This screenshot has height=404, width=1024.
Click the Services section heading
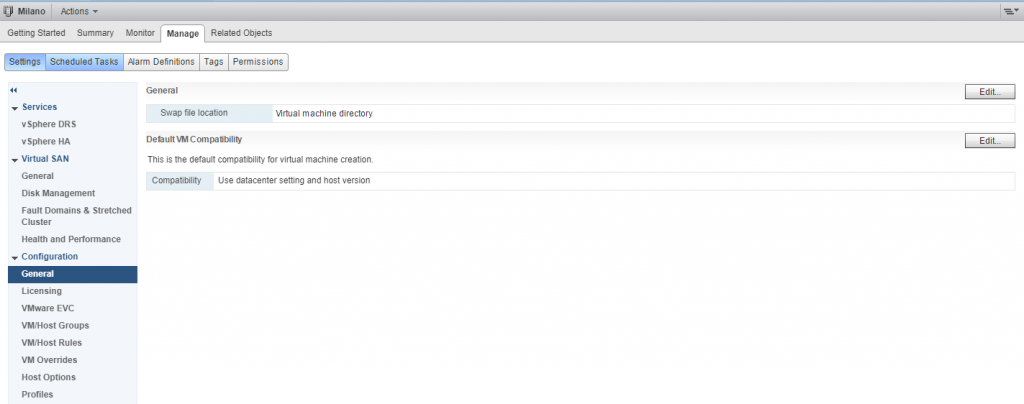(39, 107)
